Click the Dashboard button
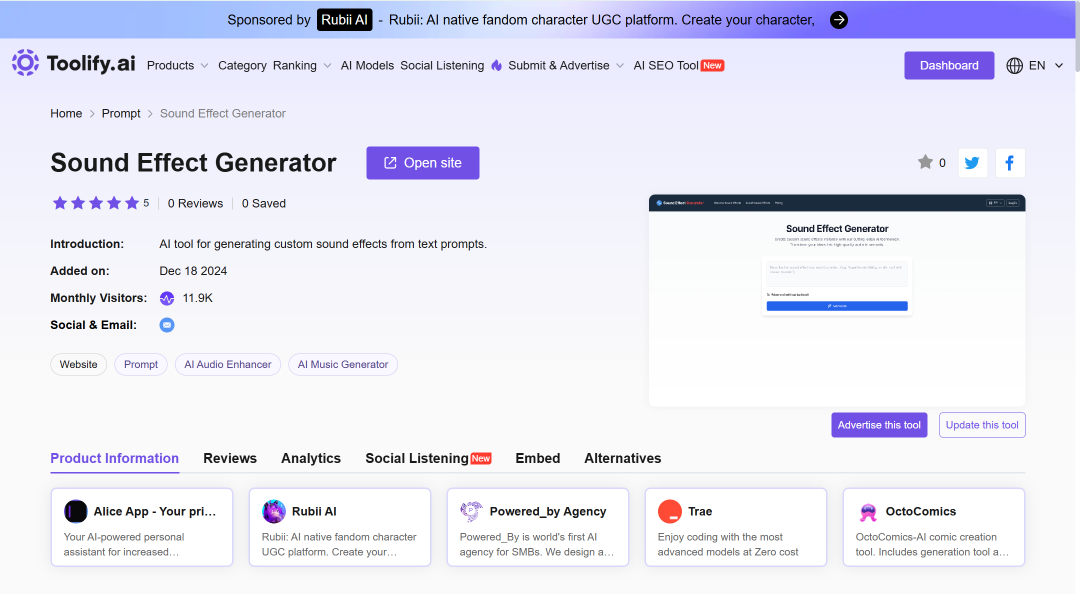Image resolution: width=1080 pixels, height=594 pixels. (948, 65)
